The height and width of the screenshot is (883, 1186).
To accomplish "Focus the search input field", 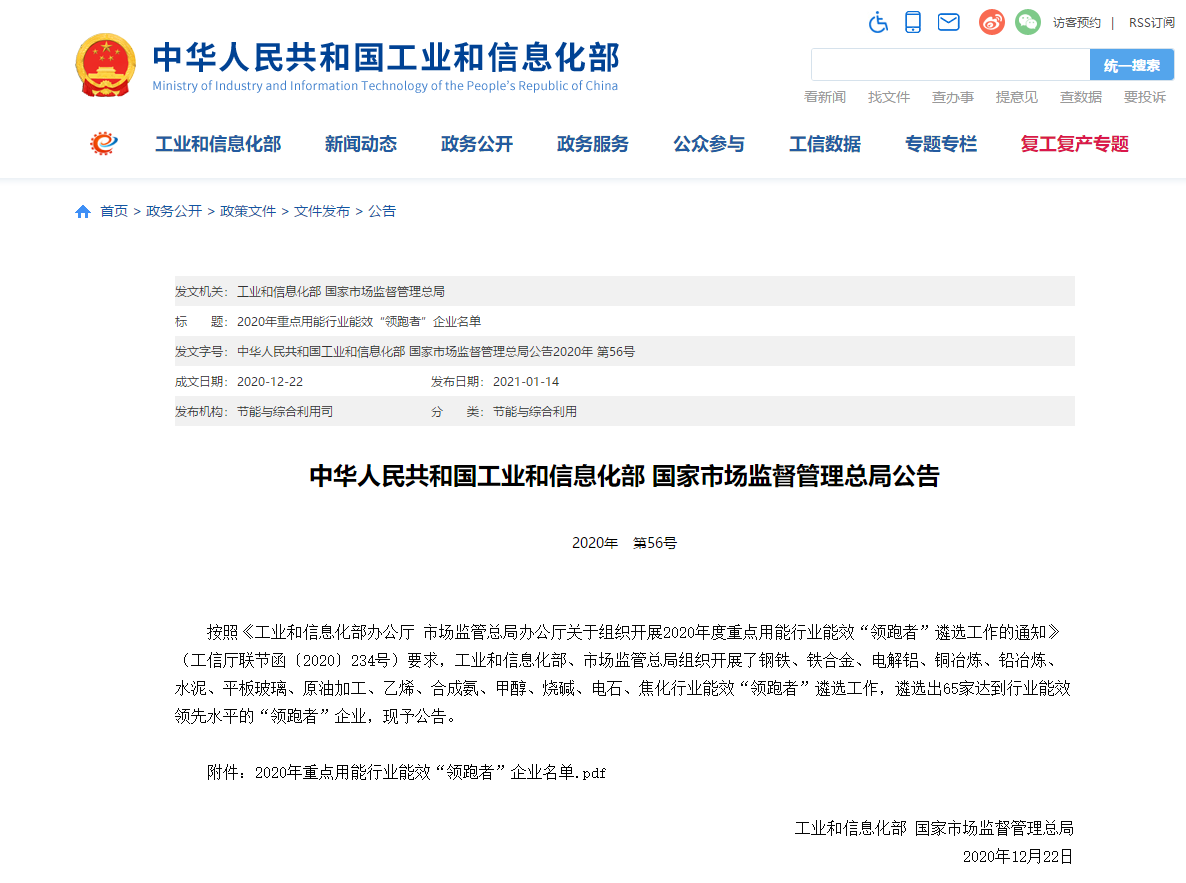I will [951, 65].
